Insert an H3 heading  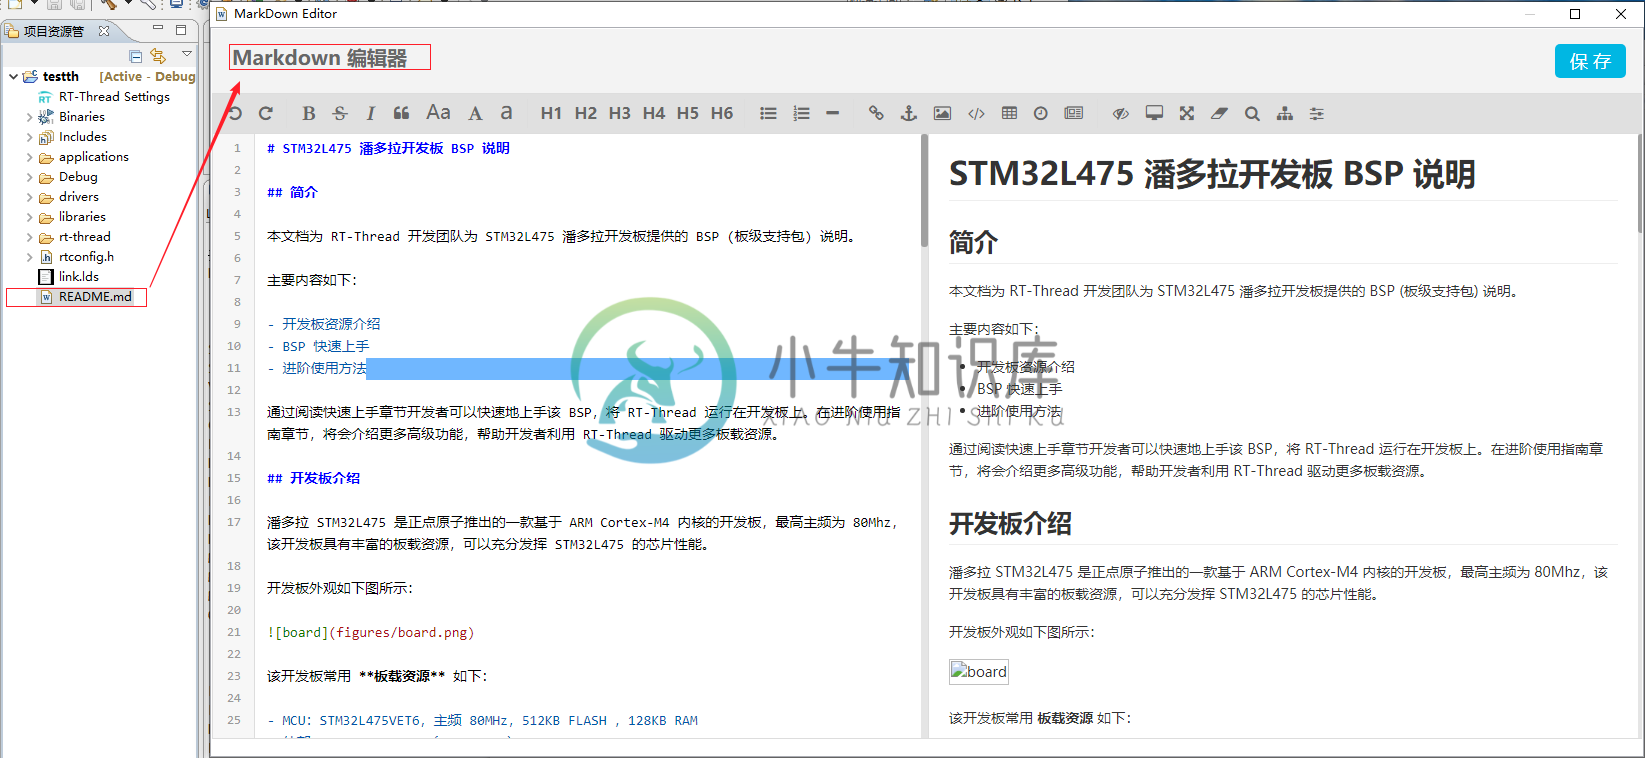click(x=620, y=113)
